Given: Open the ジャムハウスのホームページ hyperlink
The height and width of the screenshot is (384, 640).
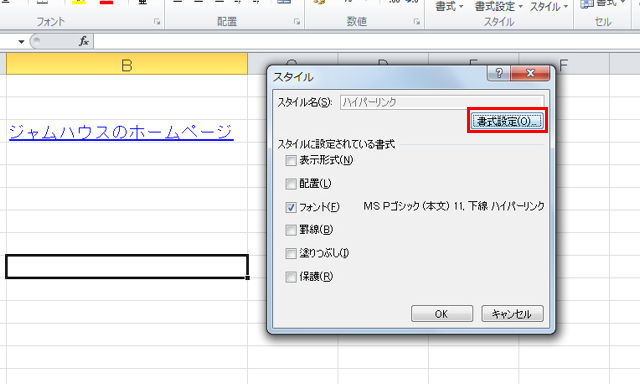Looking at the screenshot, I should (121, 132).
